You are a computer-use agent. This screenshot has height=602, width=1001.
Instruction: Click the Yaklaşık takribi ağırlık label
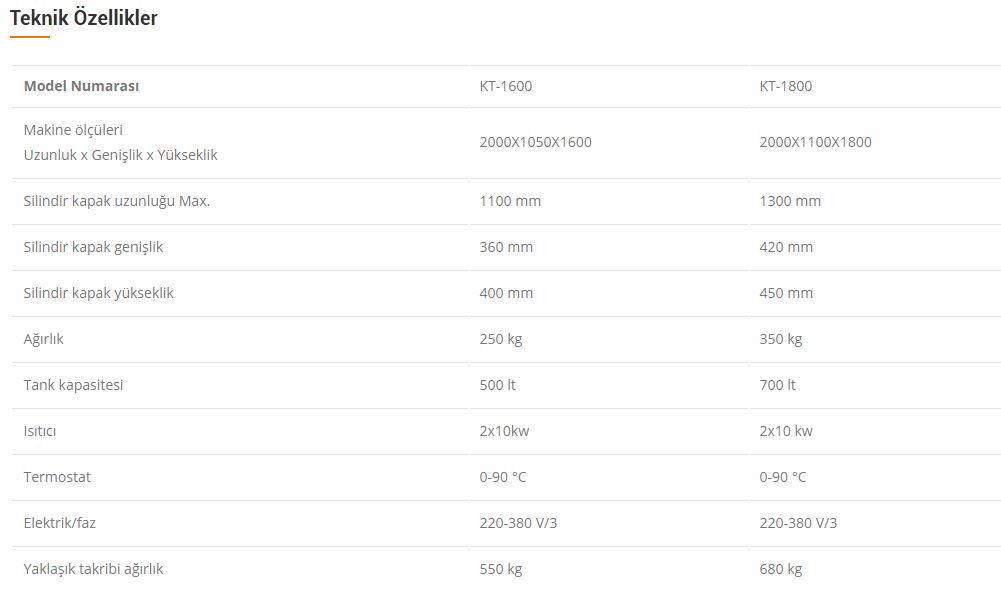click(93, 569)
